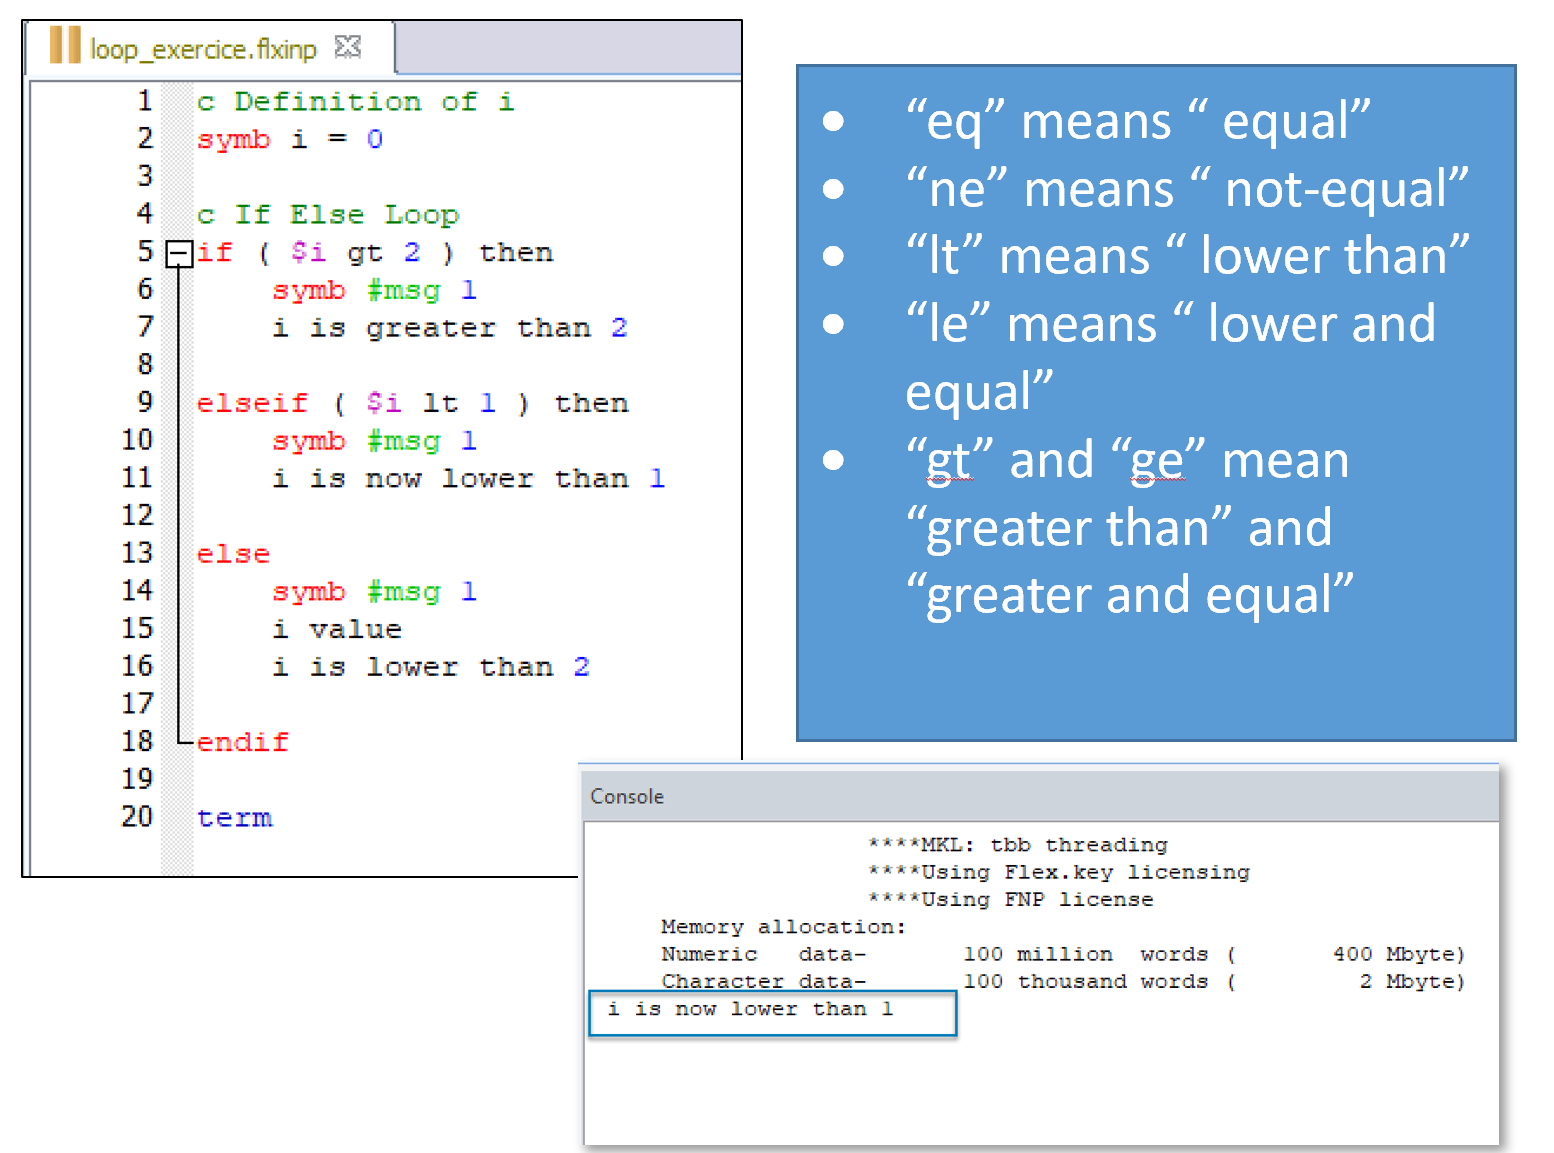Click the 'c Definition of i' comment
1554x1153 pixels.
[x=355, y=102]
